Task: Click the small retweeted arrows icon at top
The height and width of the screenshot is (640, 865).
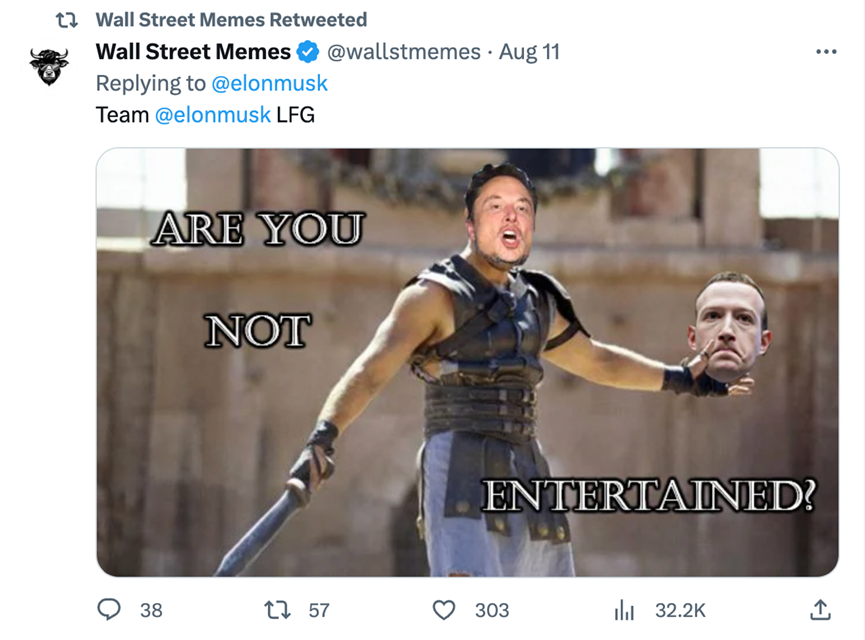Action: [67, 20]
